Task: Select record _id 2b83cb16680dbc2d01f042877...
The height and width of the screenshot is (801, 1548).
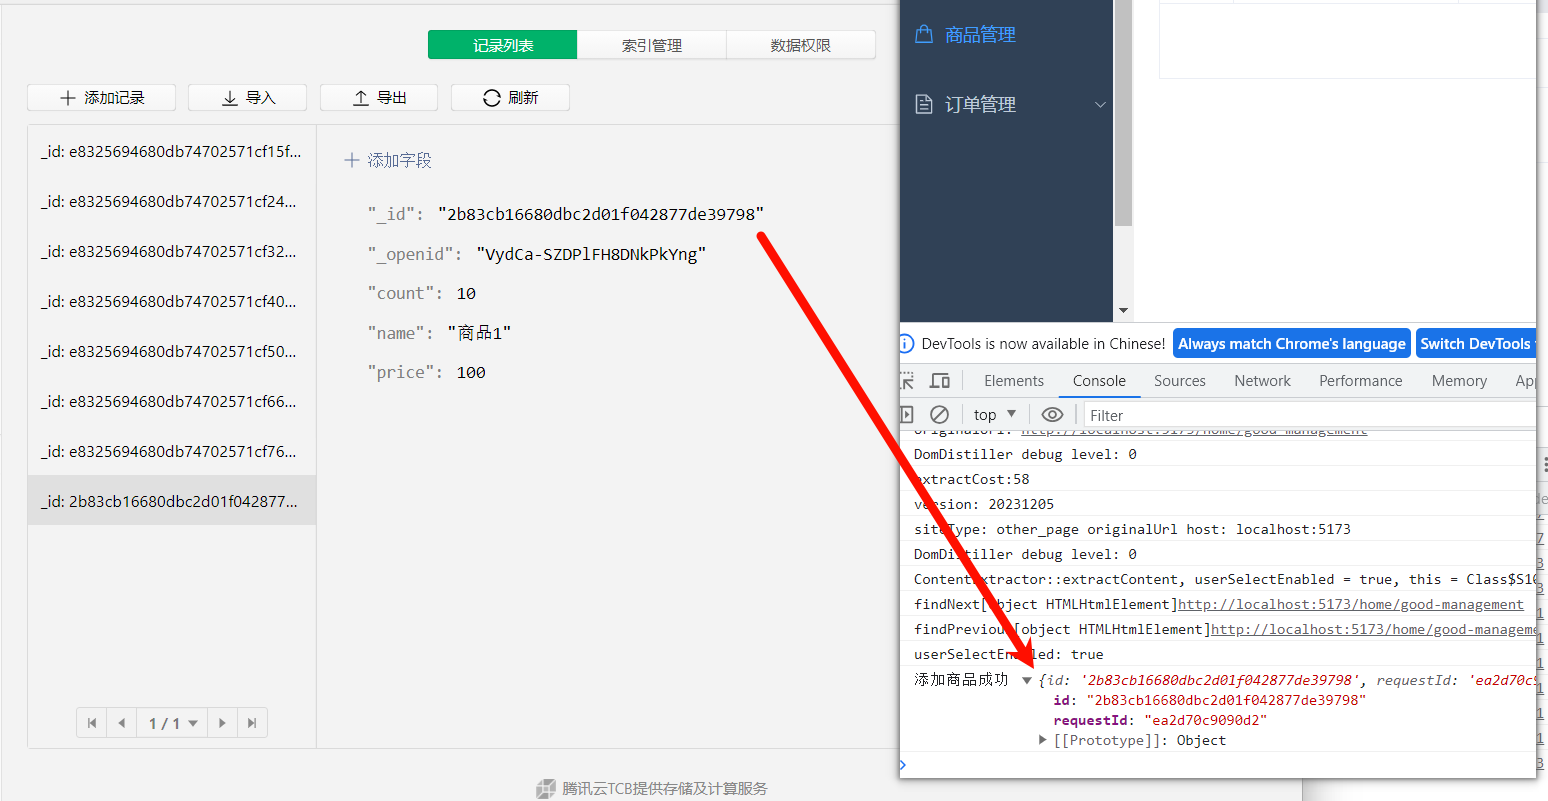Action: [x=172, y=502]
